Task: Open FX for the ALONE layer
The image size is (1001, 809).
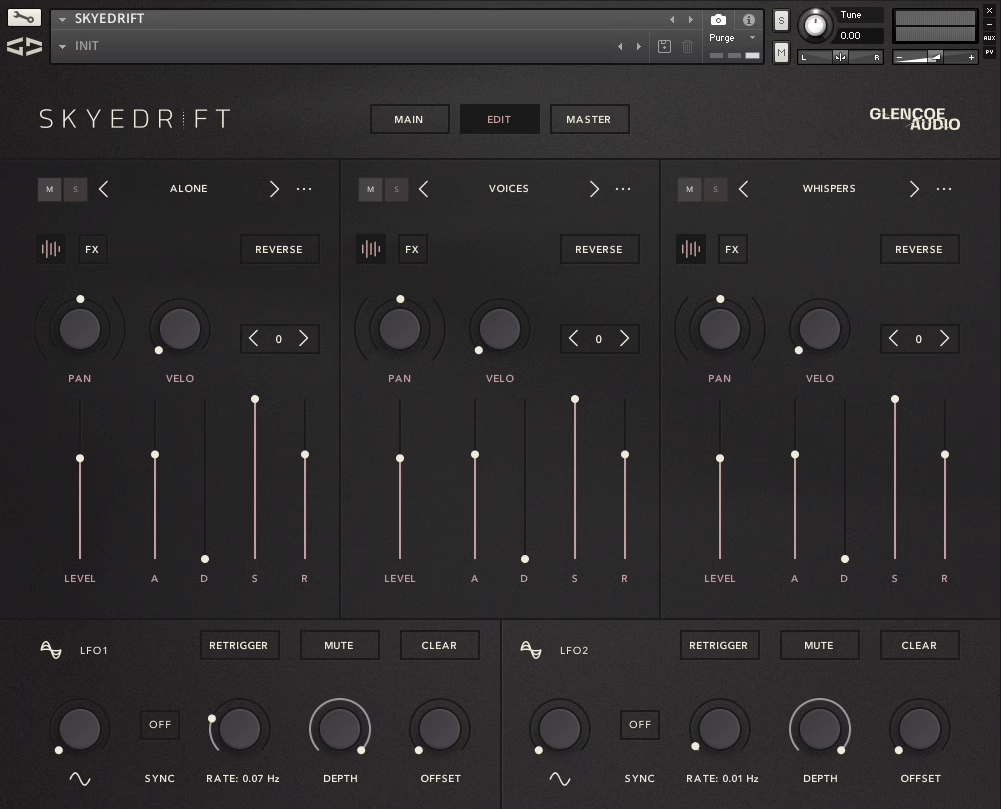Action: point(92,249)
